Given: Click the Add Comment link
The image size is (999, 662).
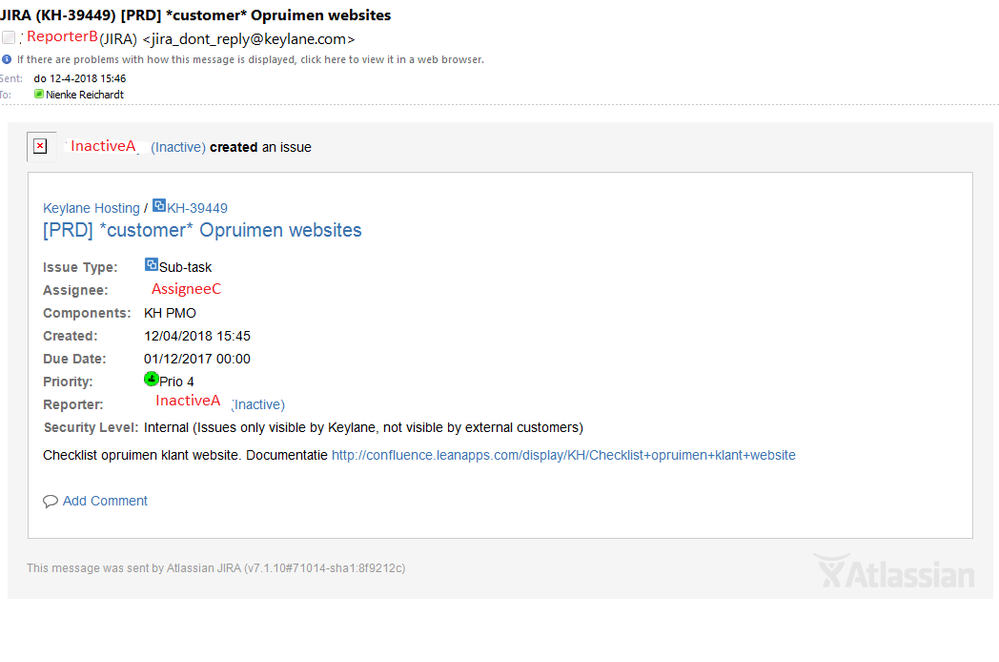Looking at the screenshot, I should 104,501.
